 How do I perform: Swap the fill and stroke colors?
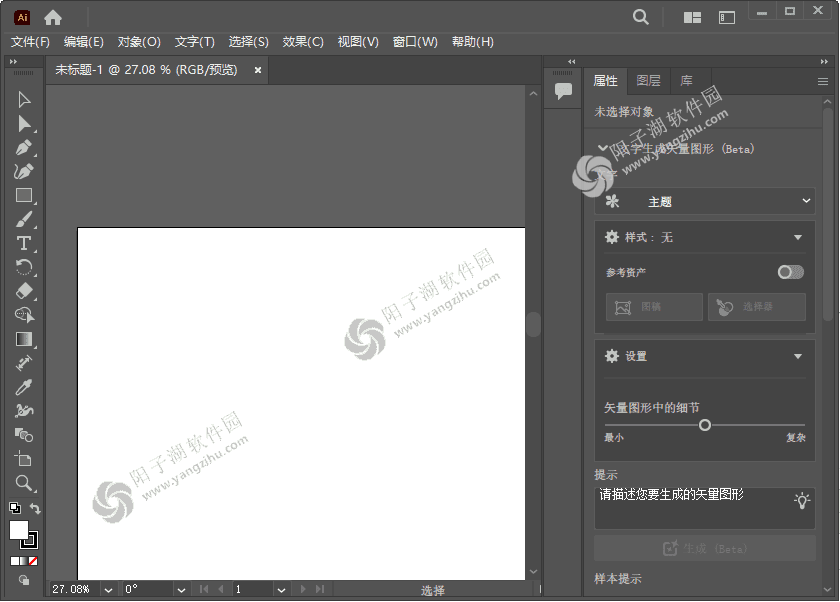click(x=34, y=510)
